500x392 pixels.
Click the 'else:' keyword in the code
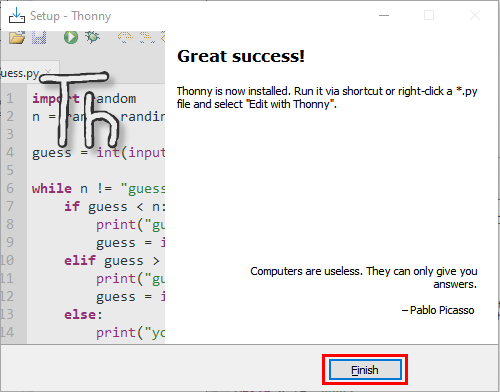83,314
